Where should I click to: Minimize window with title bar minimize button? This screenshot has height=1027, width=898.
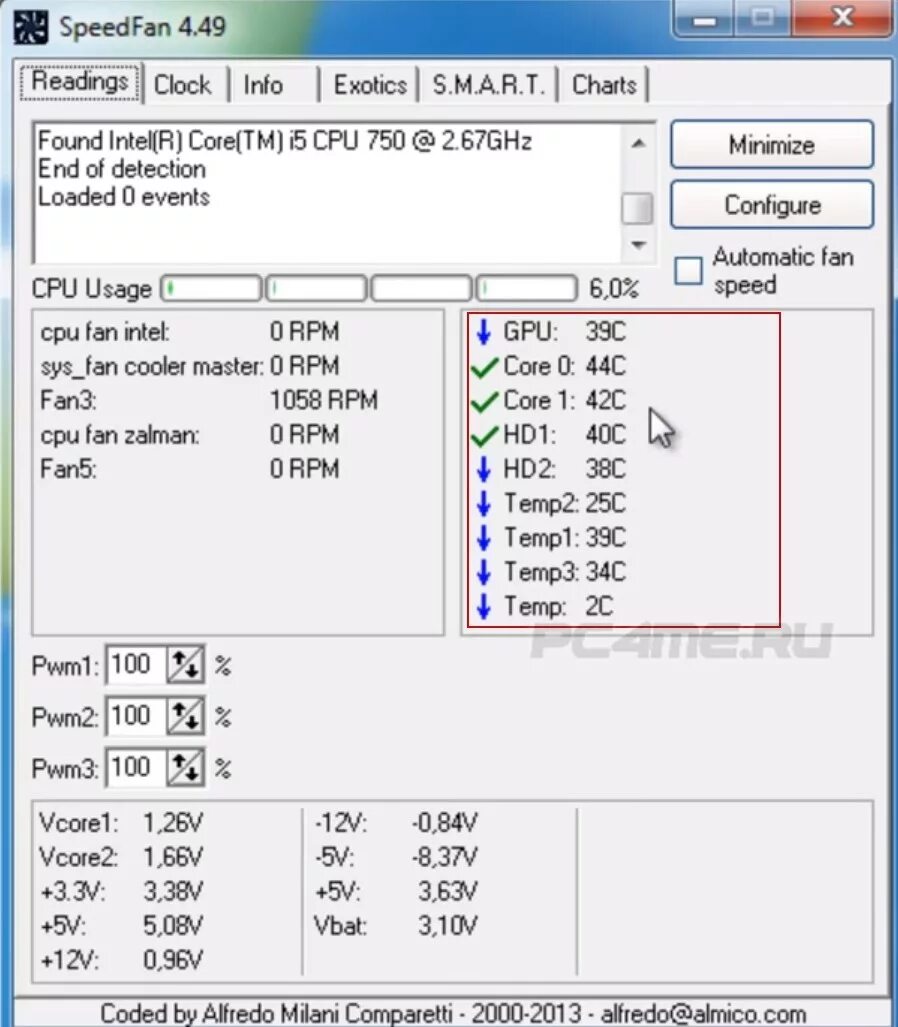704,20
